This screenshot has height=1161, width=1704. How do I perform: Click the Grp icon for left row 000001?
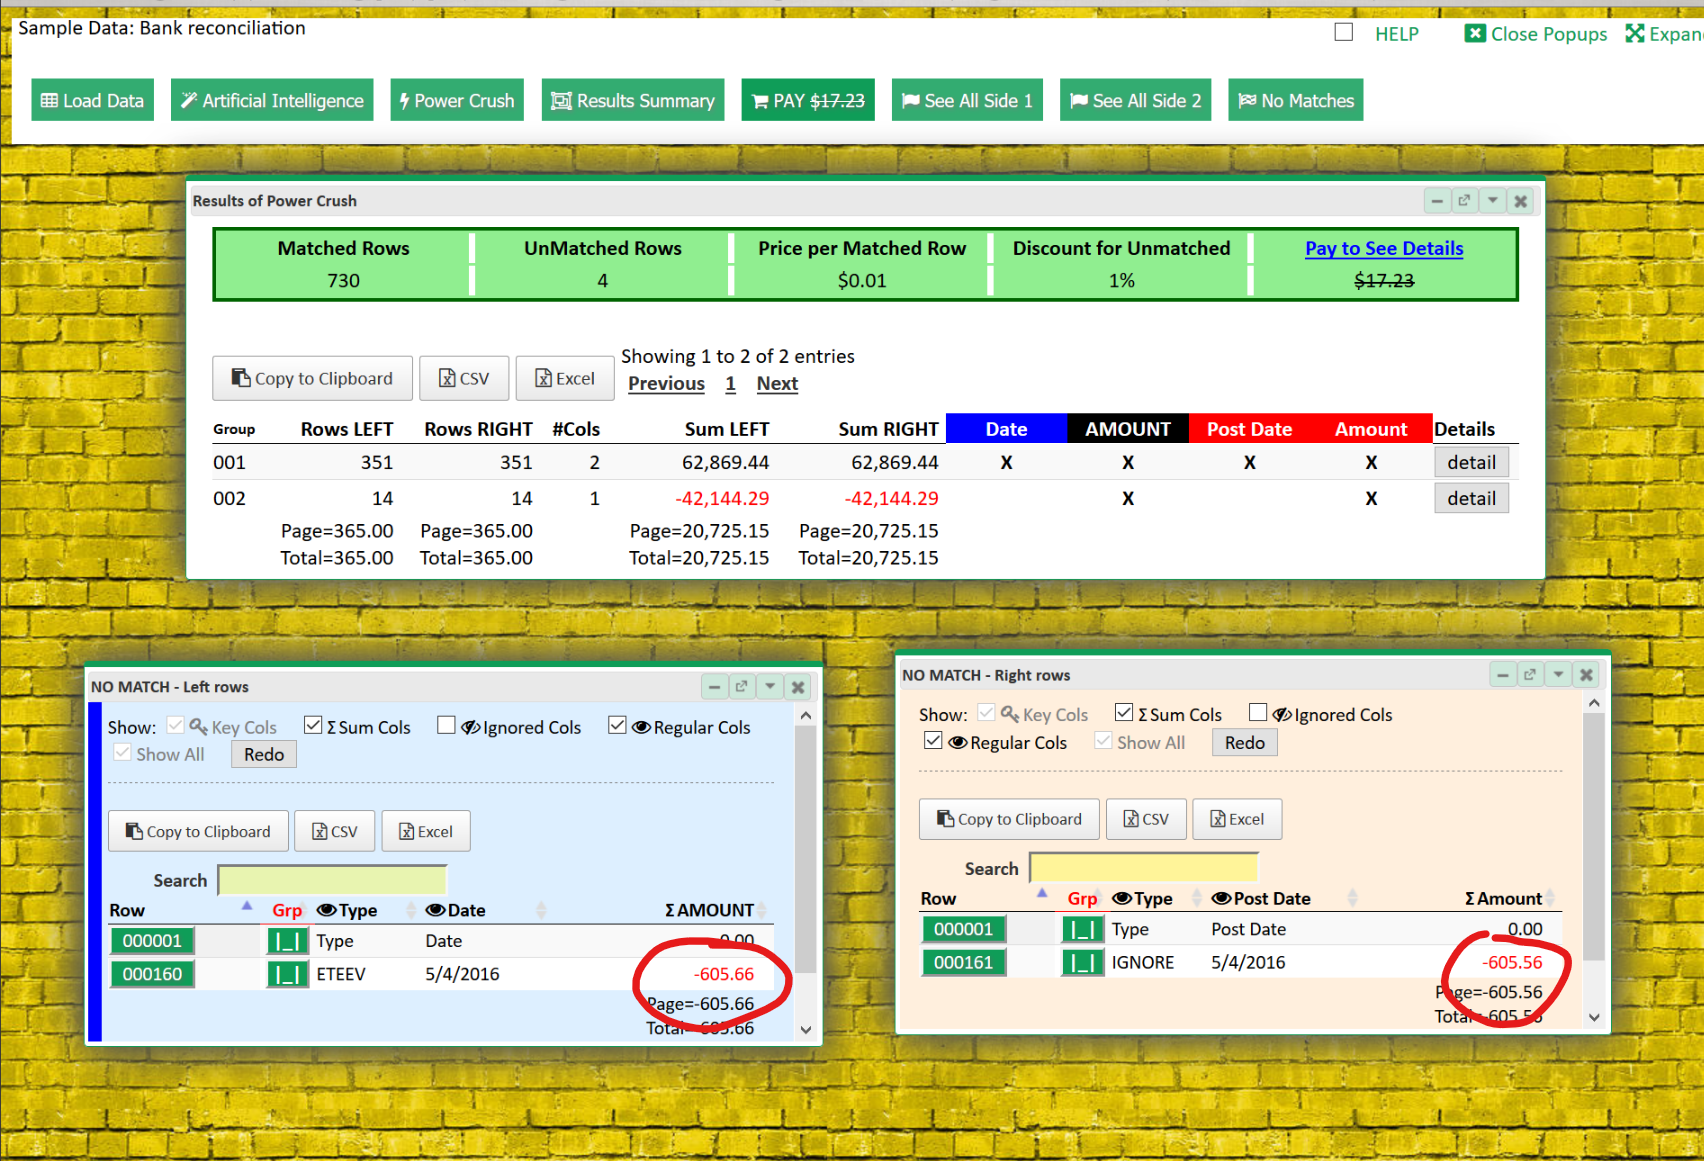(287, 941)
